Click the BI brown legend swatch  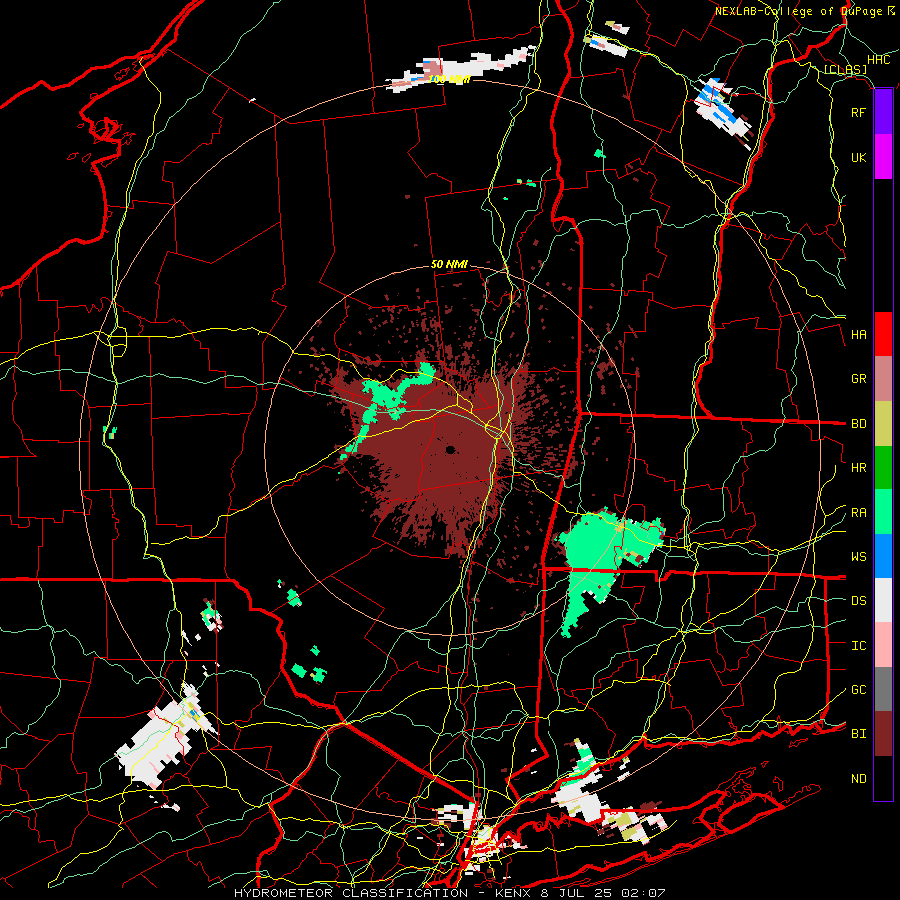click(x=883, y=734)
